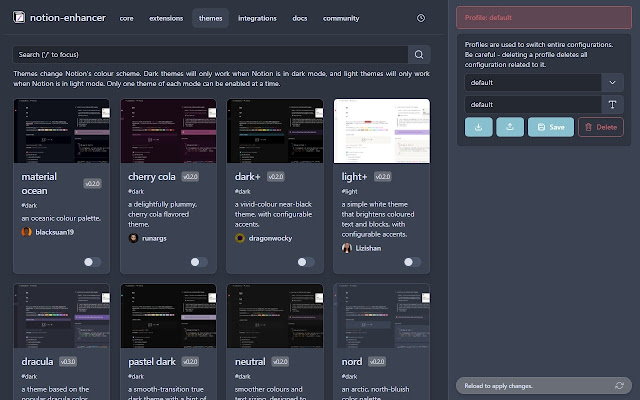Switch on the light+ theme toggle

pos(411,262)
